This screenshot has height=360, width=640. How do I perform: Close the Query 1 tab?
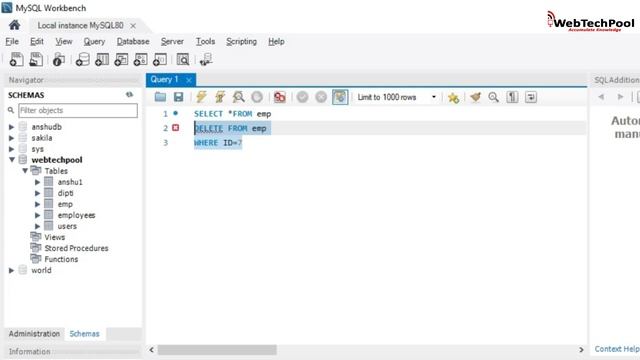point(189,80)
